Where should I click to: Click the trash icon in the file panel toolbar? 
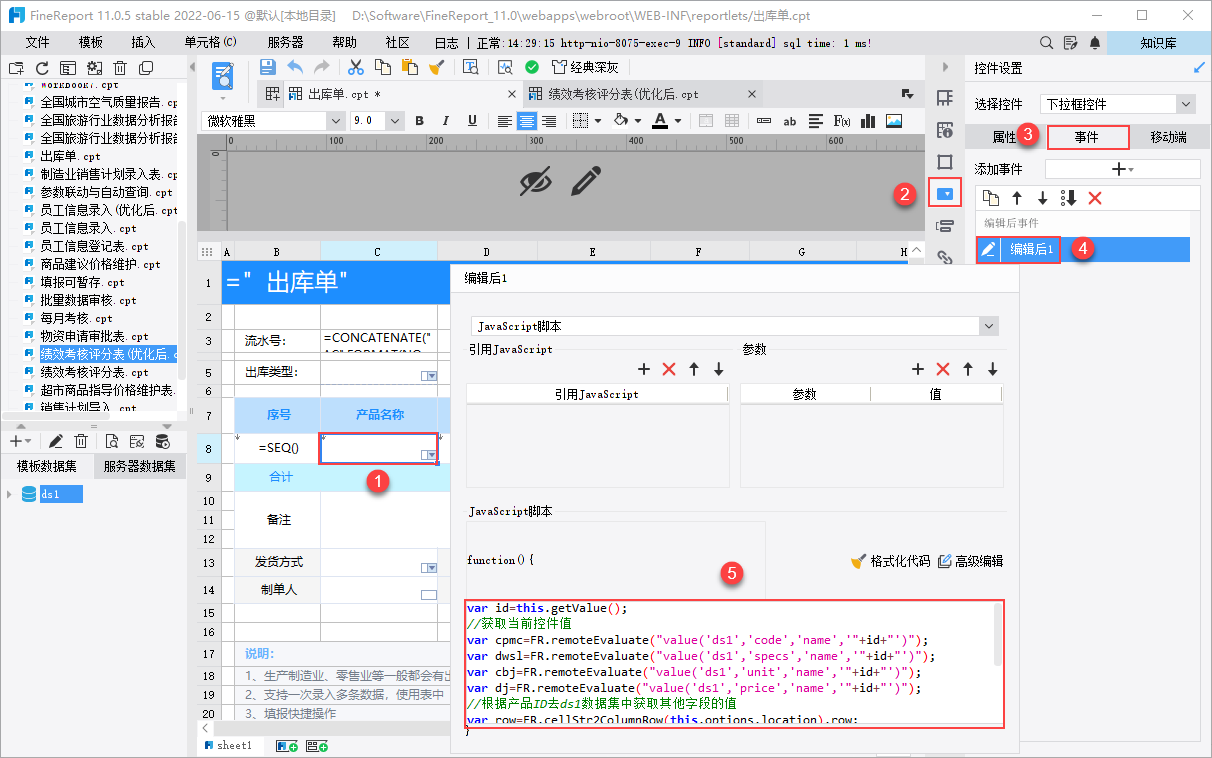tap(120, 68)
